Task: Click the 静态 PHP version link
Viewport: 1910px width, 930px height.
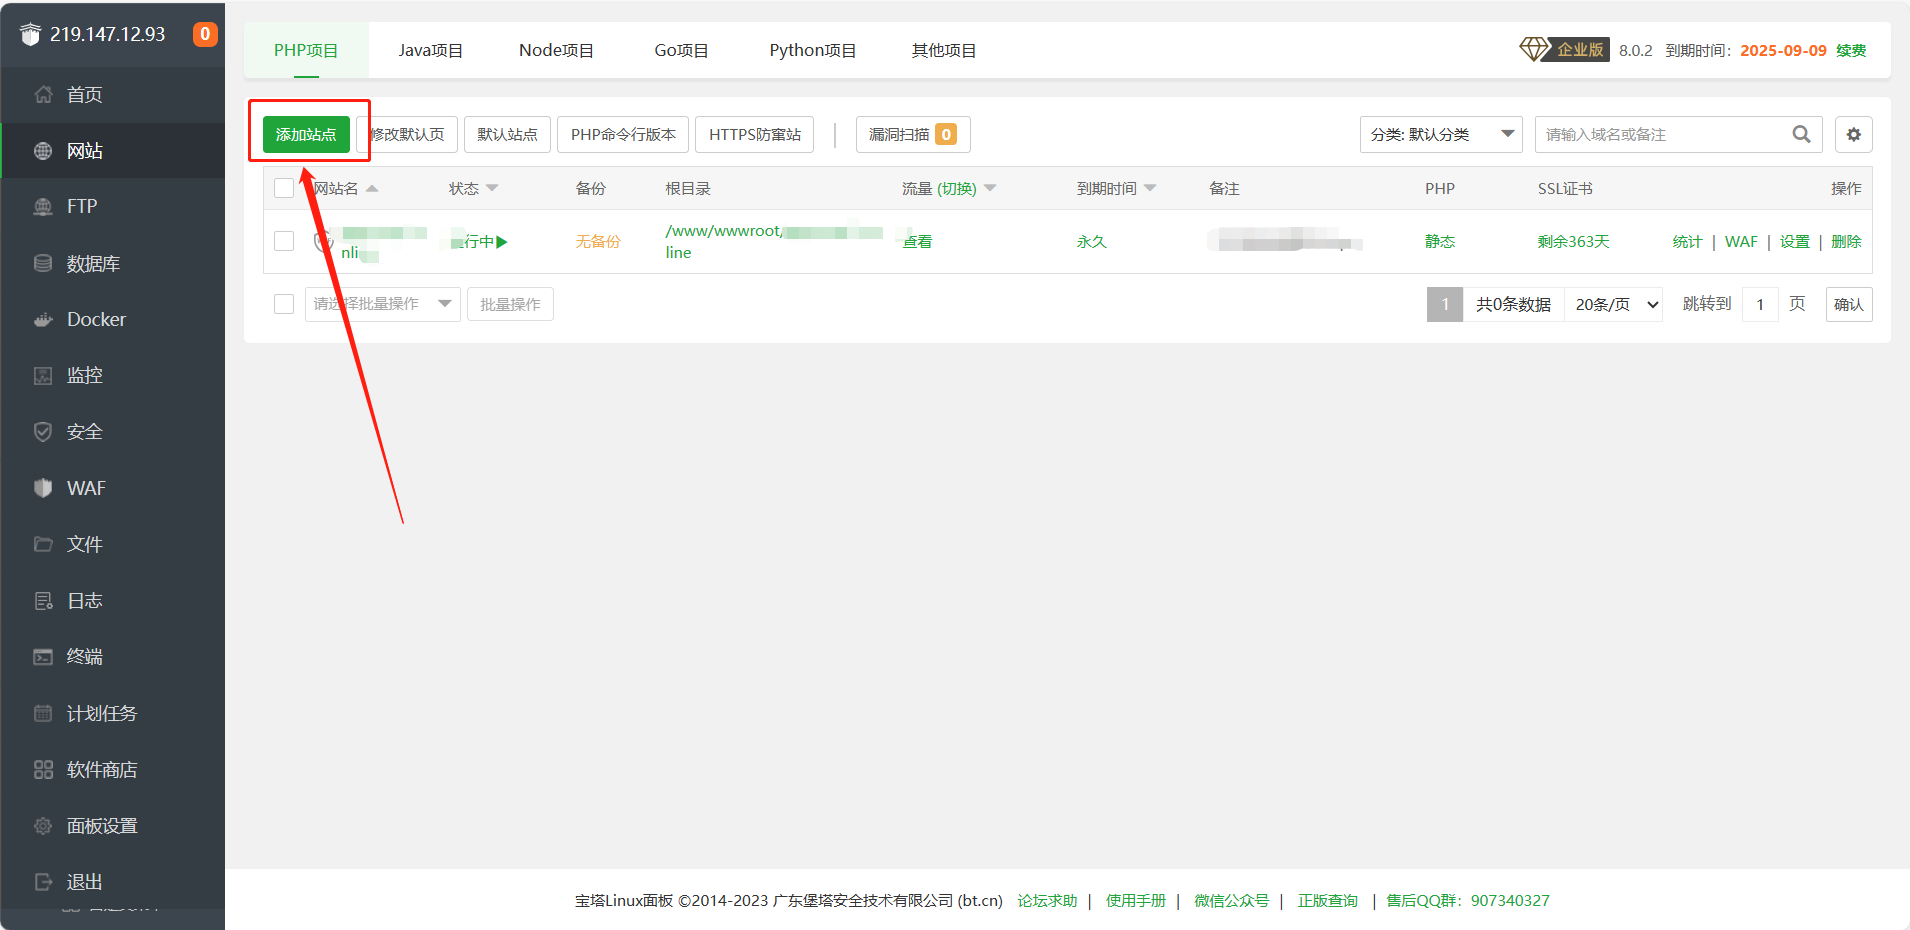Action: point(1440,241)
